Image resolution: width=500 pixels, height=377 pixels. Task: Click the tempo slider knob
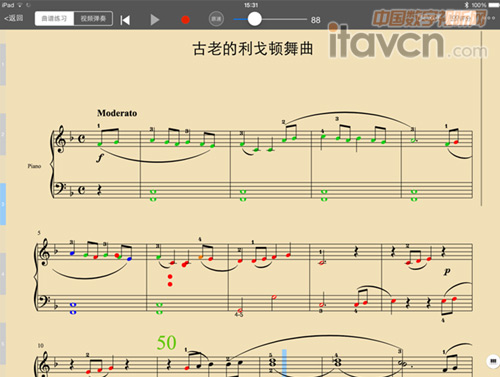255,19
